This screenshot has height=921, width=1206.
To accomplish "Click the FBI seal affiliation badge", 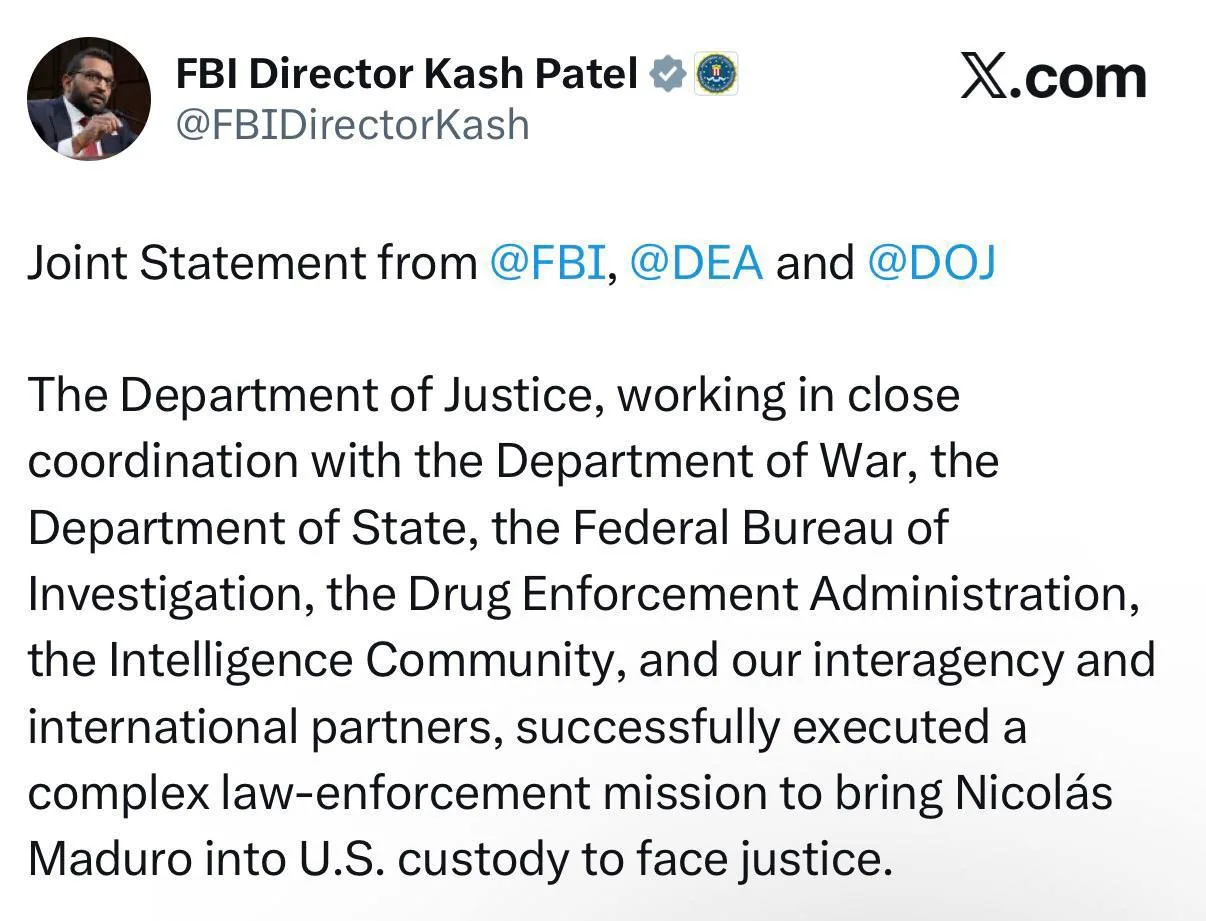I will click(x=716, y=74).
